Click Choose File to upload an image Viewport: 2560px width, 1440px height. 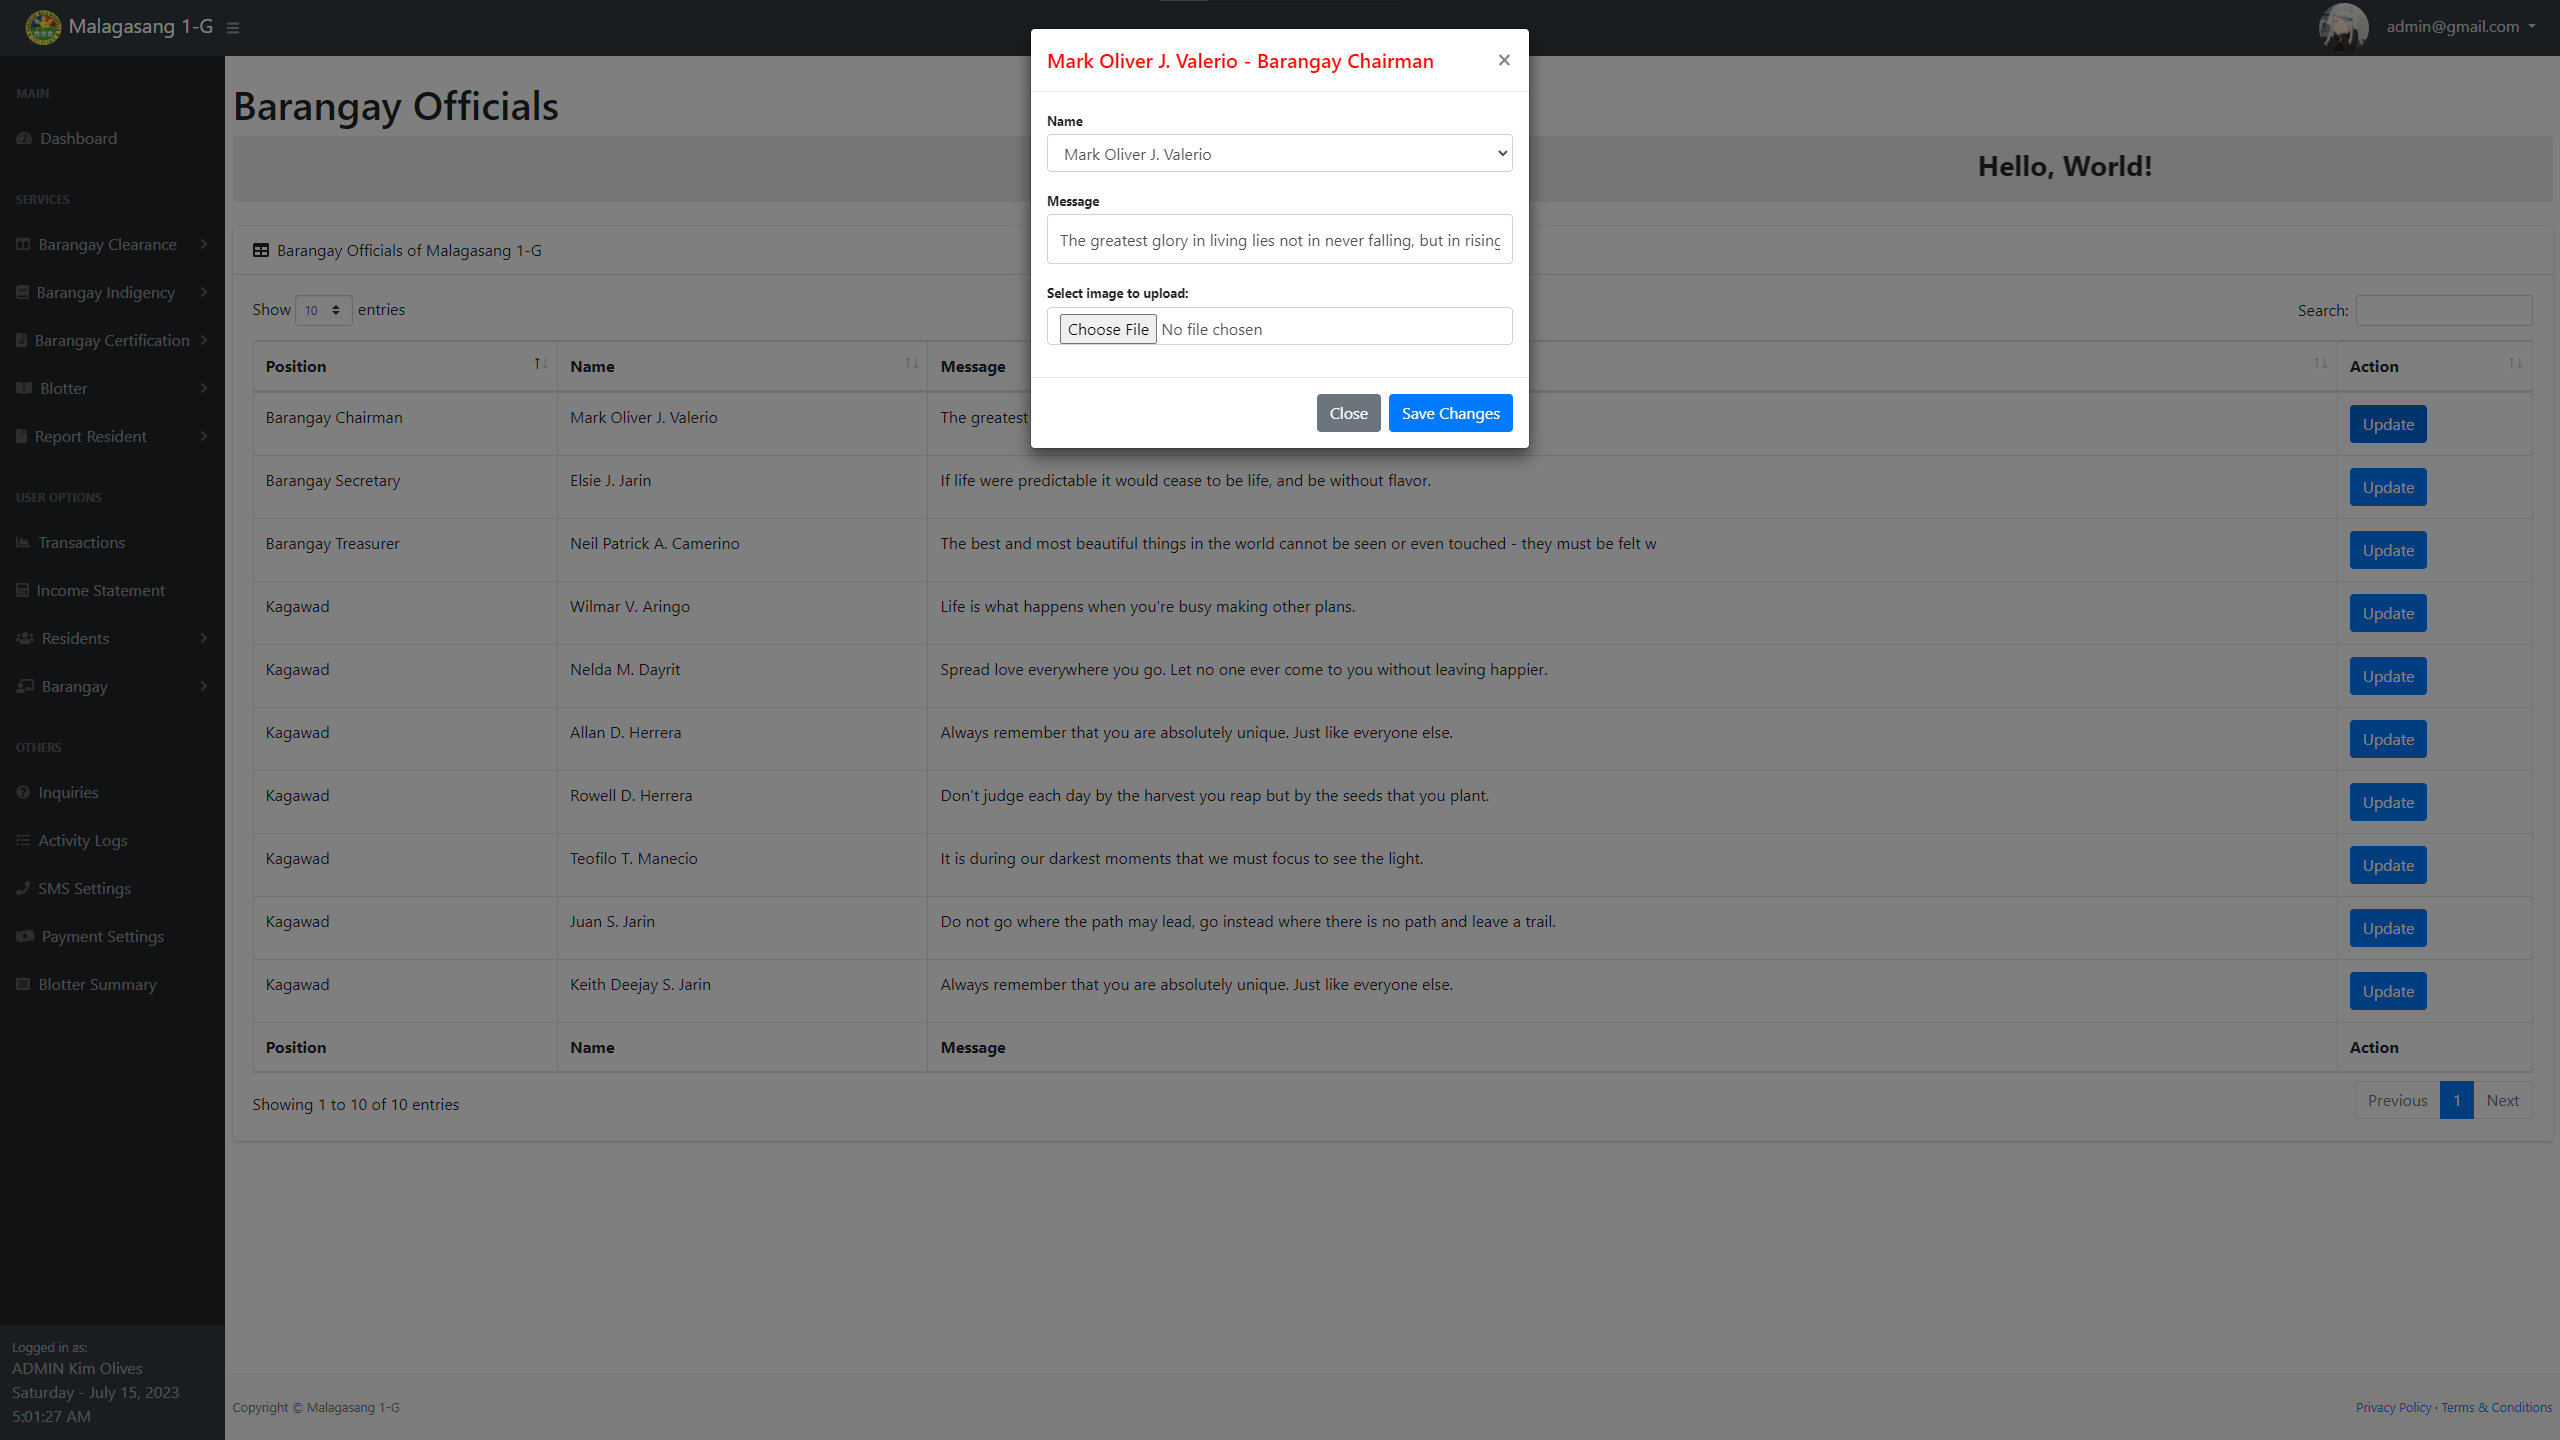point(1107,328)
